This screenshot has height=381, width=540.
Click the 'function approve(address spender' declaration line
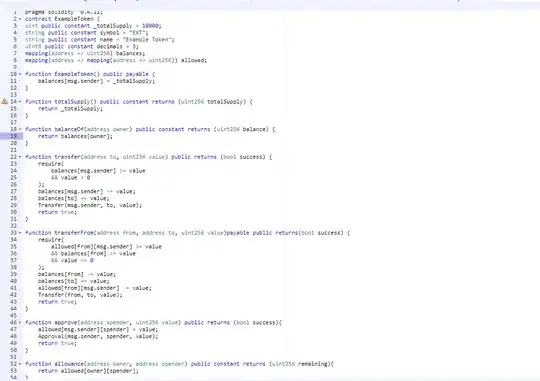coord(153,322)
